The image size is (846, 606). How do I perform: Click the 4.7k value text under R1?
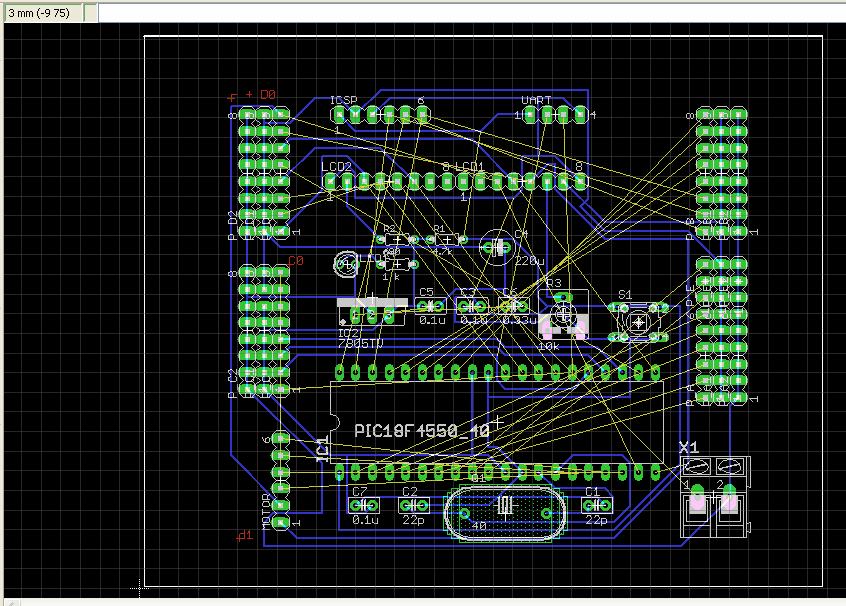(442, 251)
